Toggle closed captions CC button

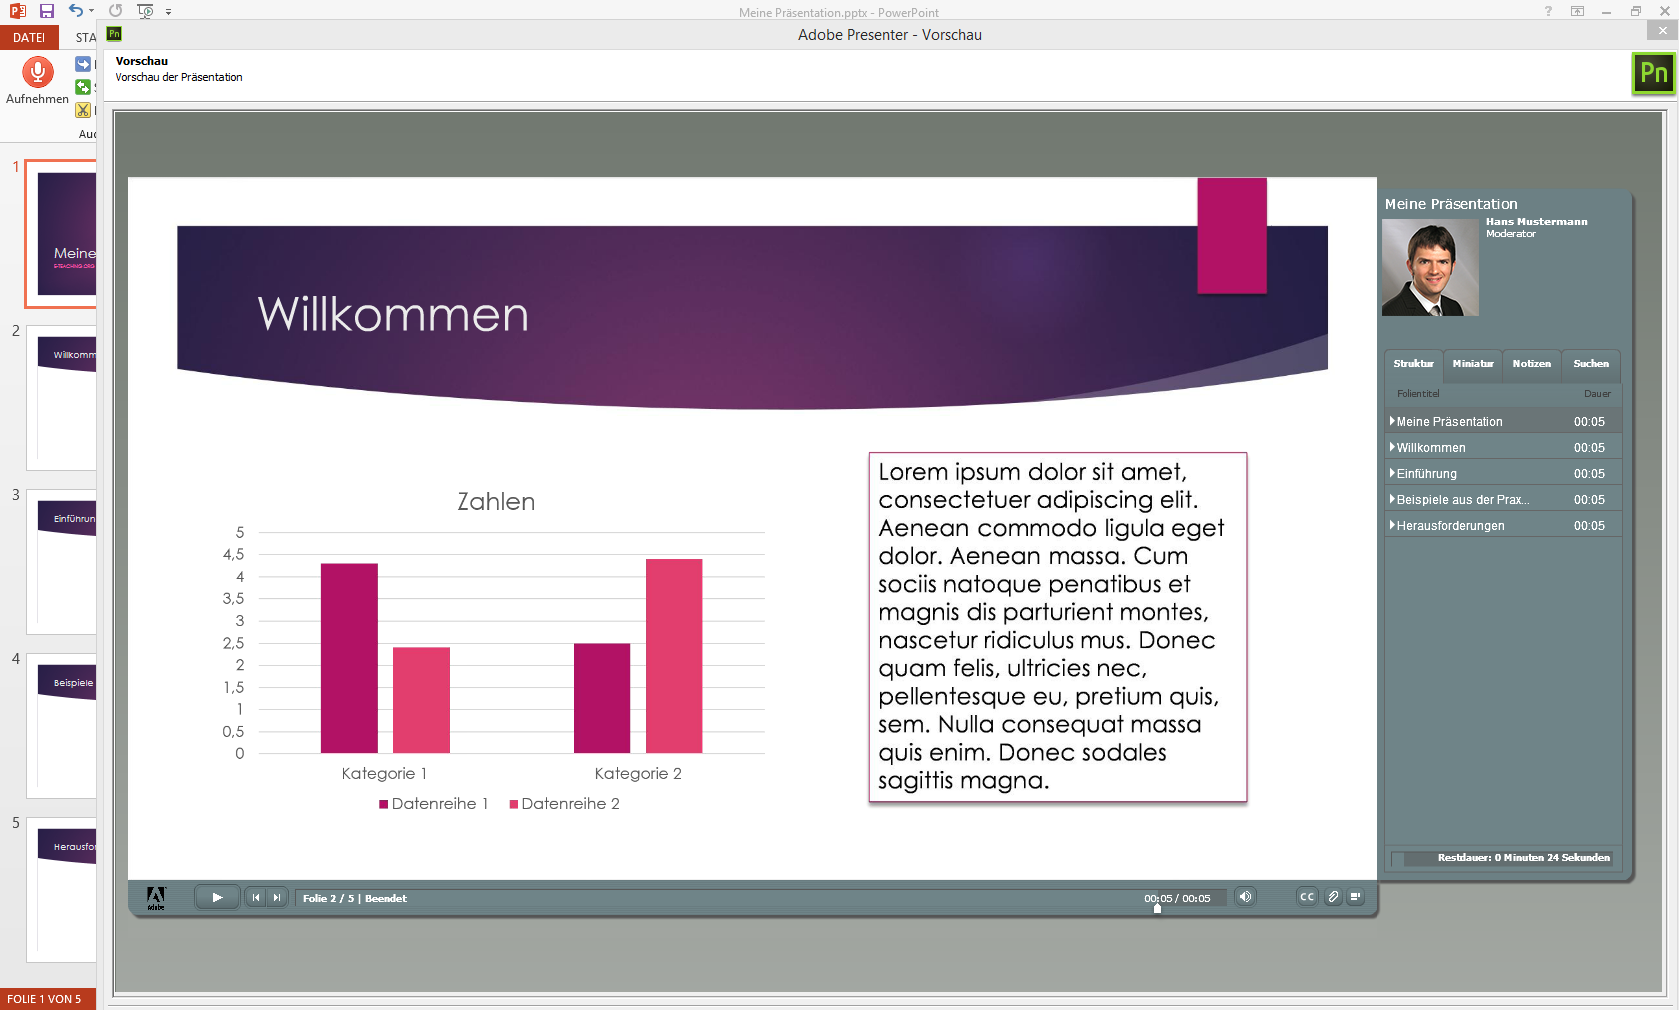(1307, 897)
